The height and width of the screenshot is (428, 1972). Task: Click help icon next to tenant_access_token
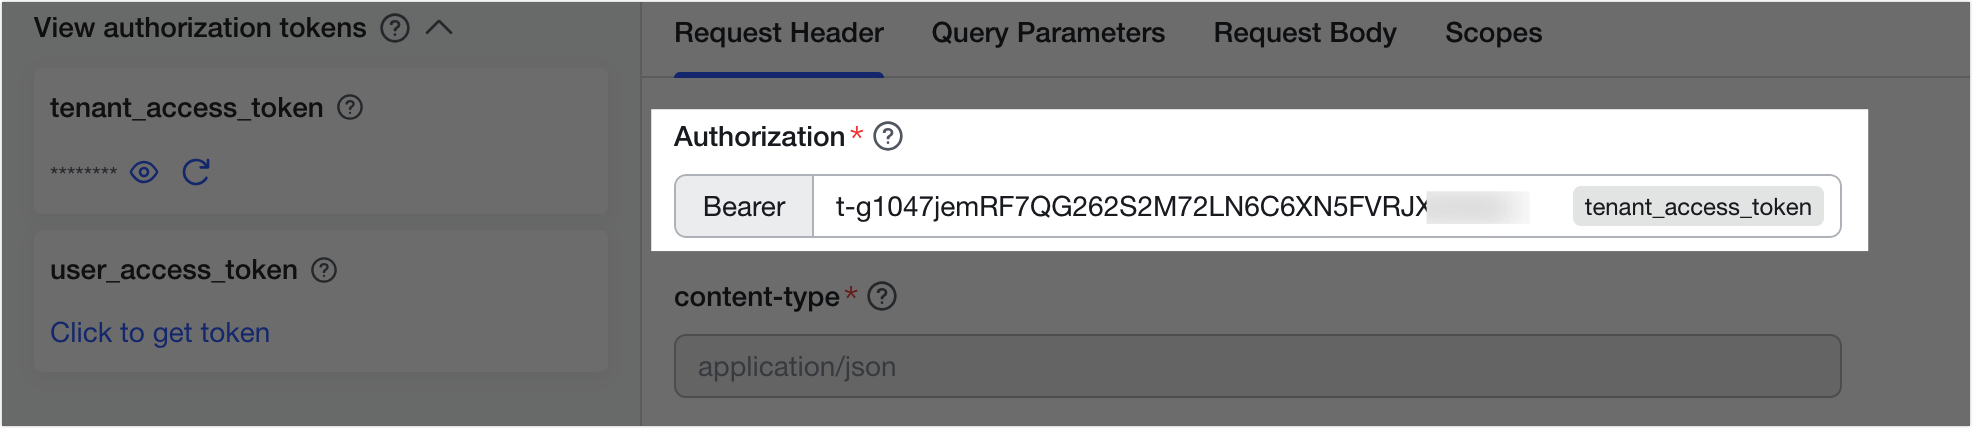[350, 107]
